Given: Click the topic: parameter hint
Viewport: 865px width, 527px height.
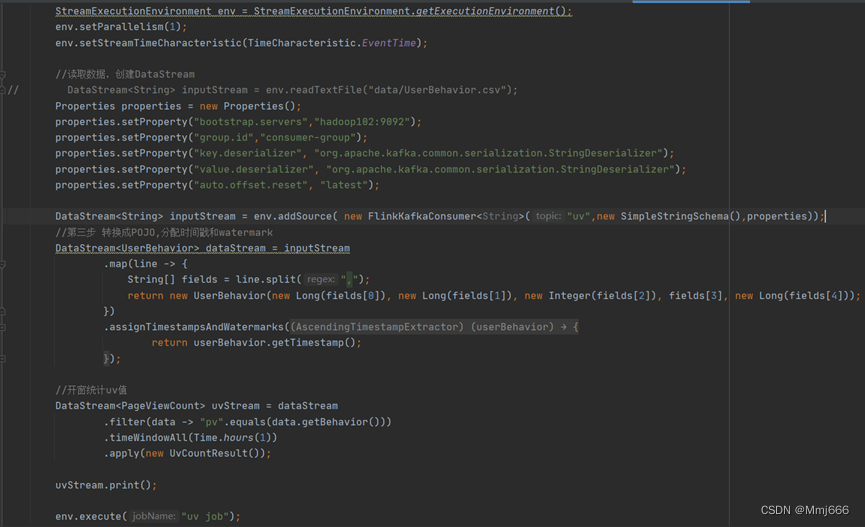Looking at the screenshot, I should click(x=548, y=216).
